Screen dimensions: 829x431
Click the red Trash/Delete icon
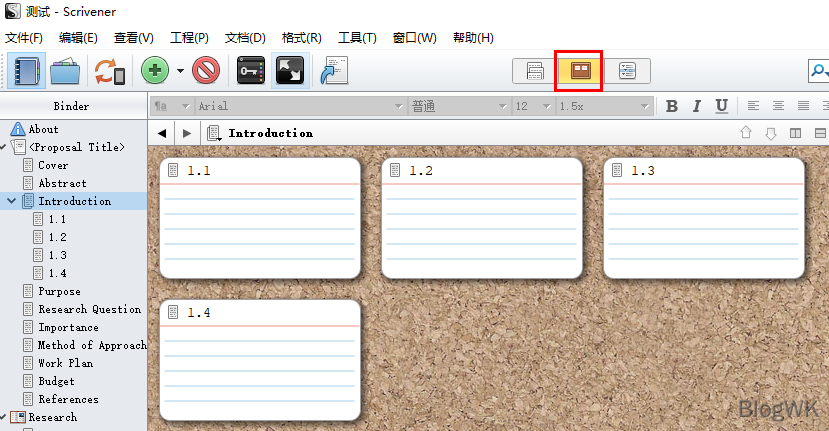pos(206,71)
